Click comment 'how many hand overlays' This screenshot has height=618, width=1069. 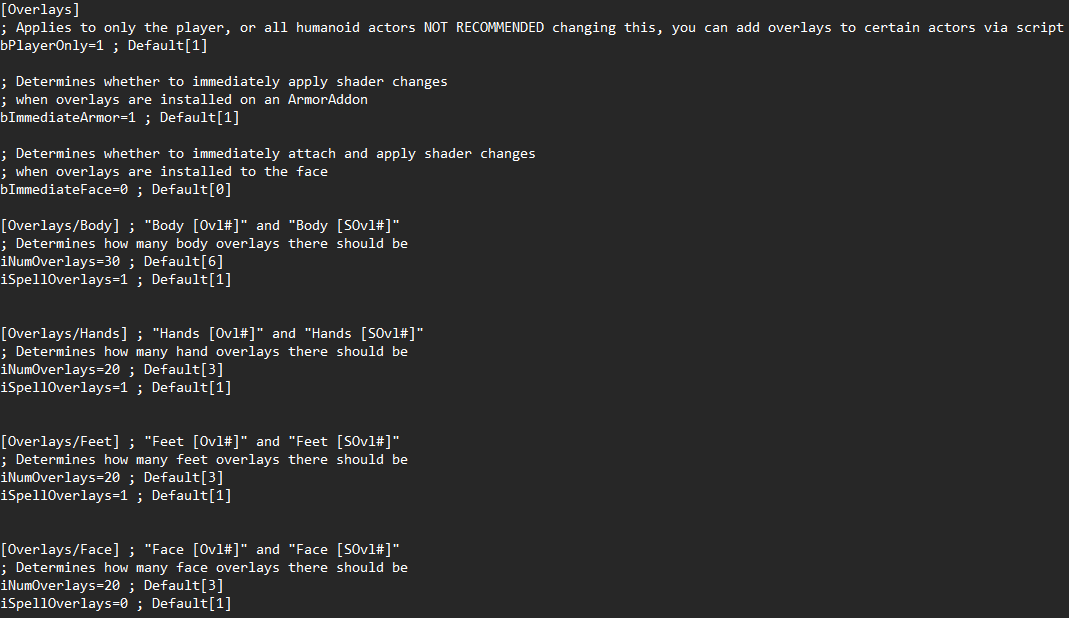pyautogui.click(x=204, y=352)
